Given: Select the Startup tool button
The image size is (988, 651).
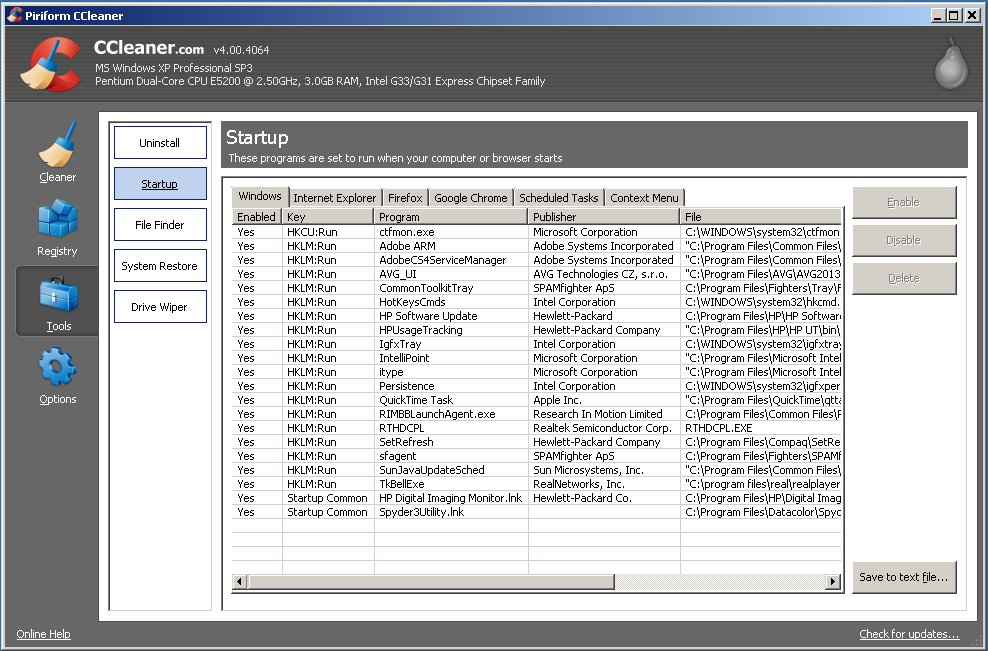Looking at the screenshot, I should coord(160,183).
